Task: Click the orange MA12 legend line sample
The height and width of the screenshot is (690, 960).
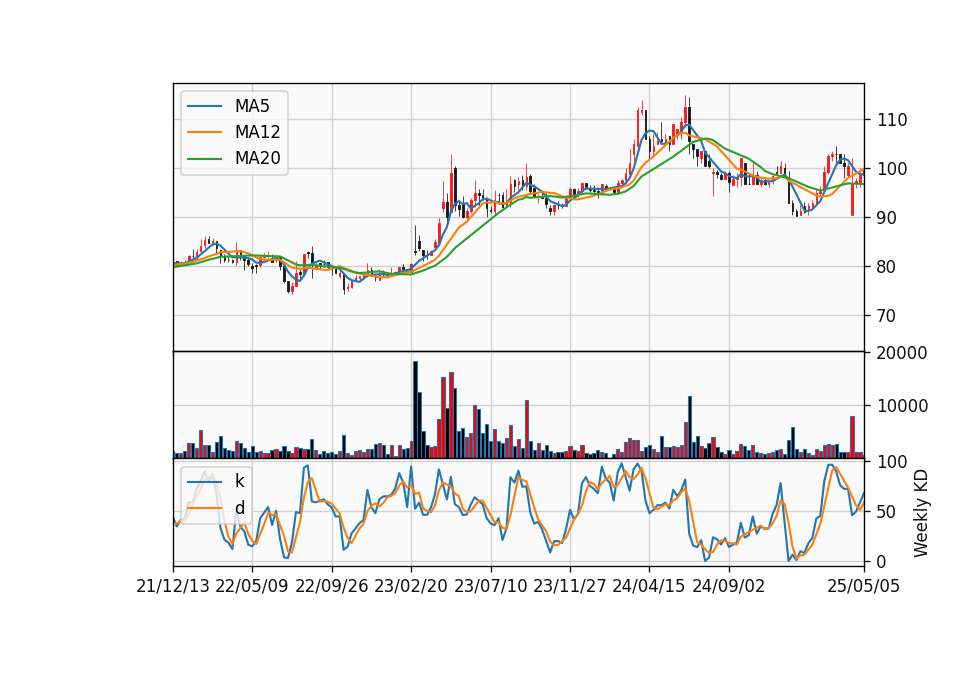Action: [204, 132]
